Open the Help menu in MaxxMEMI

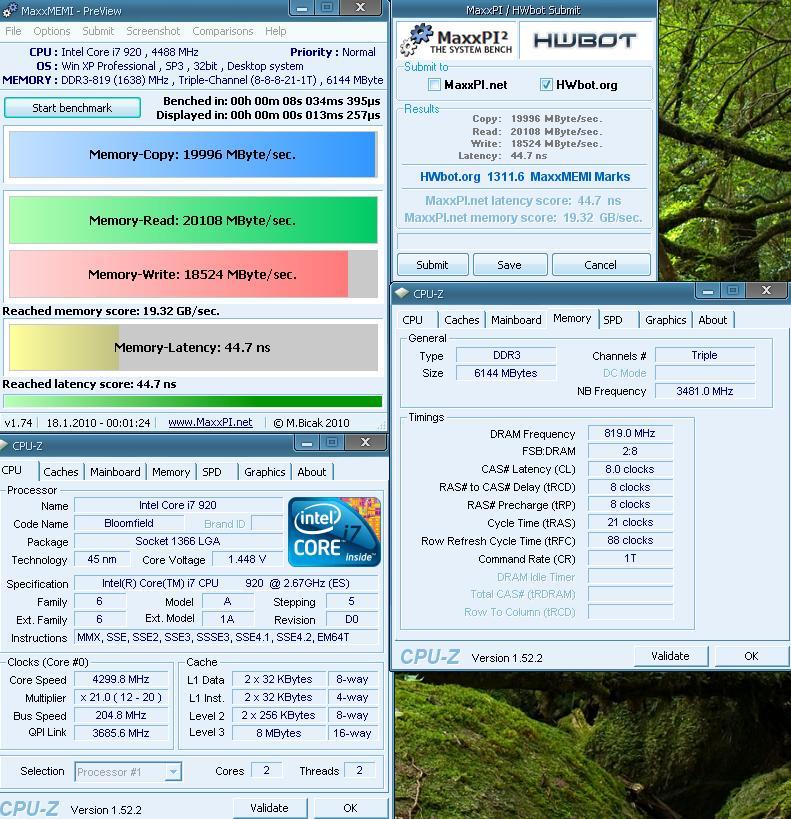point(275,31)
